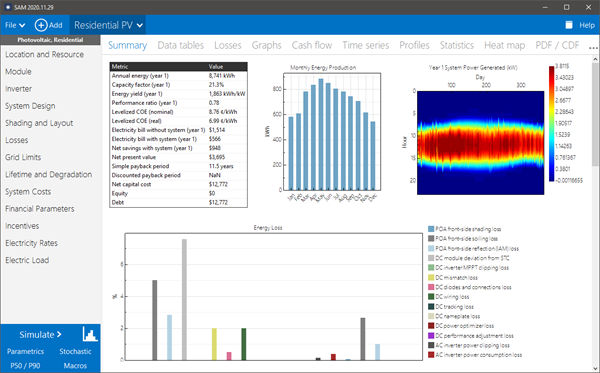Open the Inverter page

(18, 89)
